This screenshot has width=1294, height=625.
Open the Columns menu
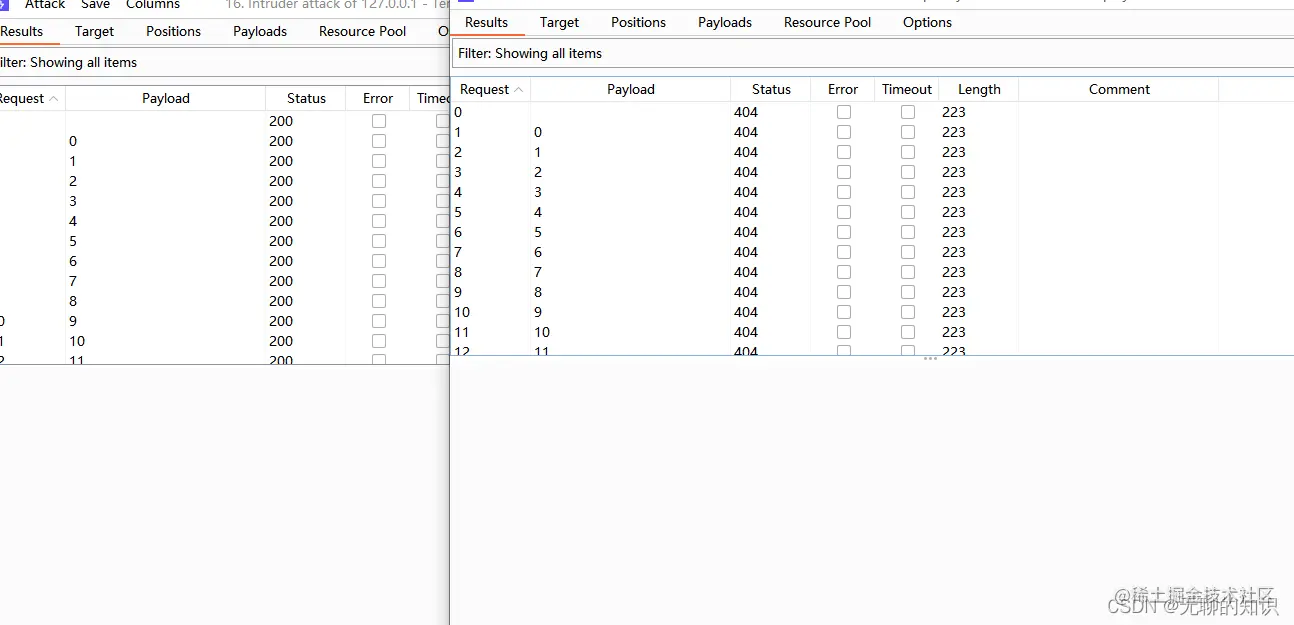(153, 5)
